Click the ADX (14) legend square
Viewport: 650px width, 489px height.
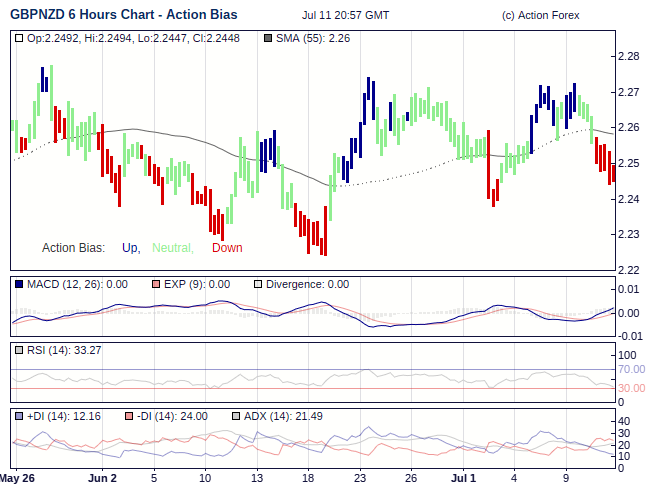click(x=236, y=416)
